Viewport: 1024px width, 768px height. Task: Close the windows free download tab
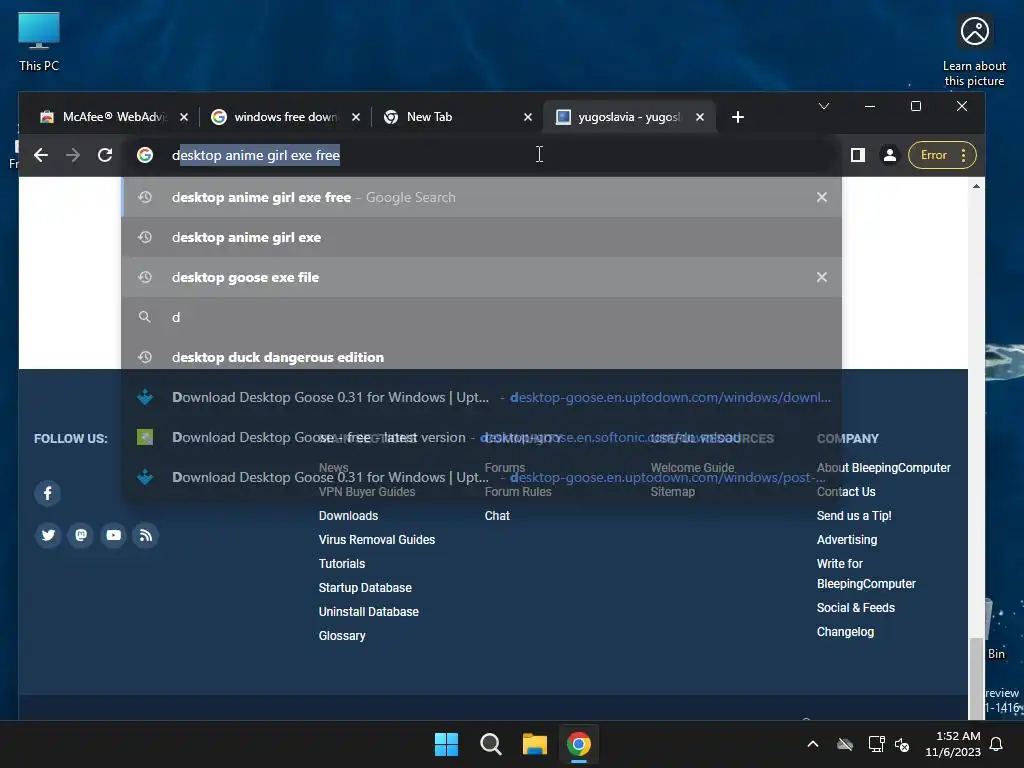(356, 117)
